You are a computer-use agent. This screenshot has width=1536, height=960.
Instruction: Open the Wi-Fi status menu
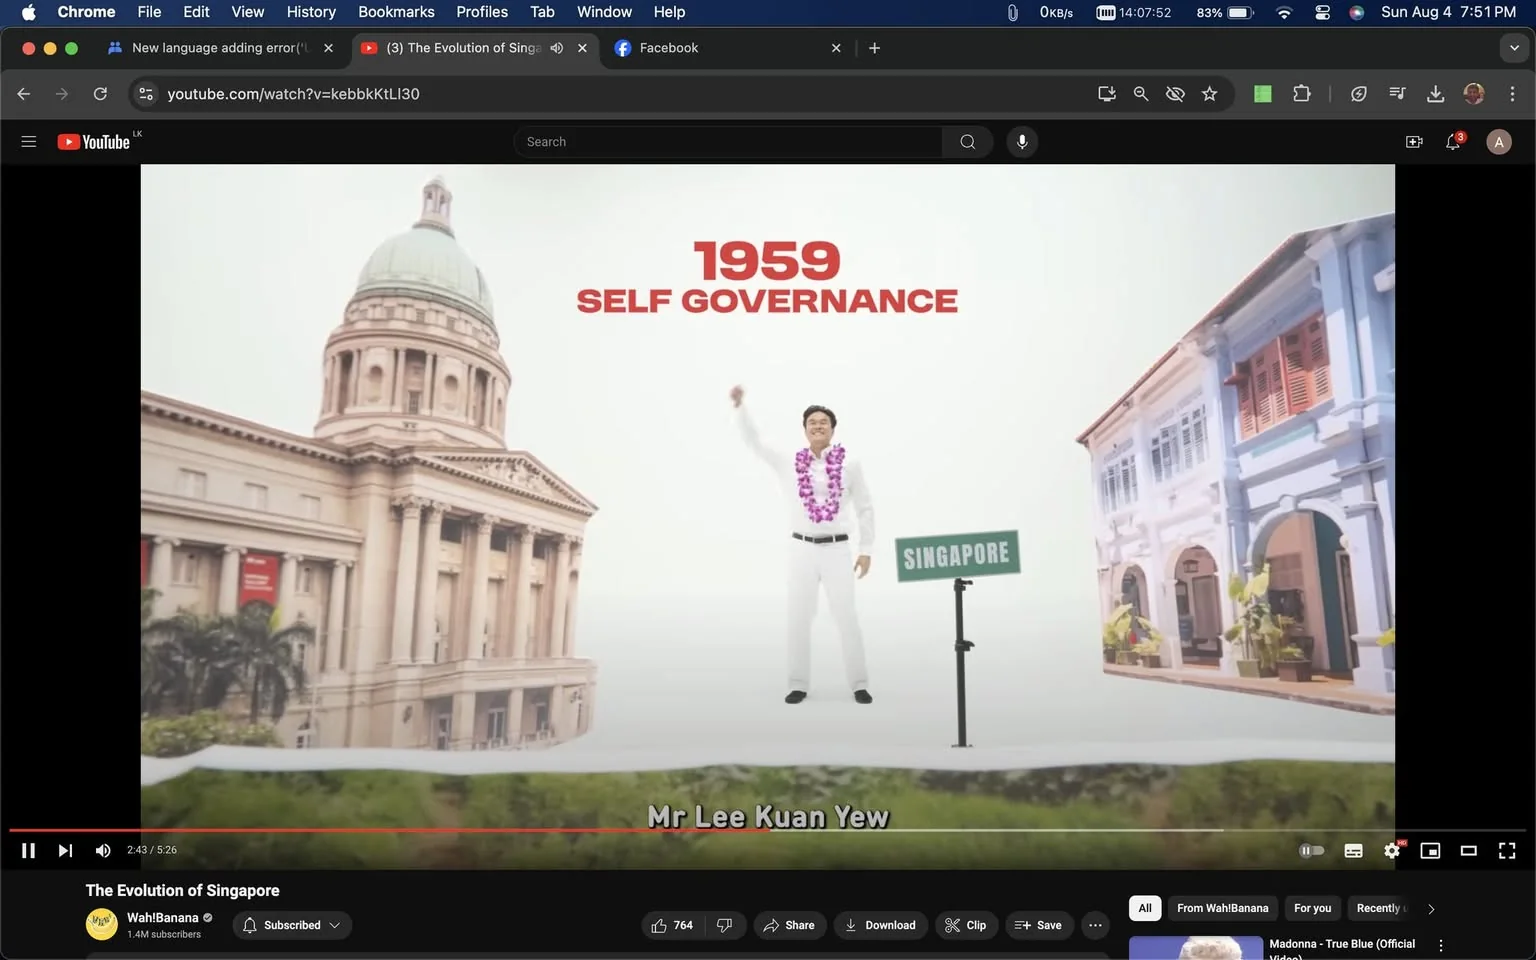1284,12
